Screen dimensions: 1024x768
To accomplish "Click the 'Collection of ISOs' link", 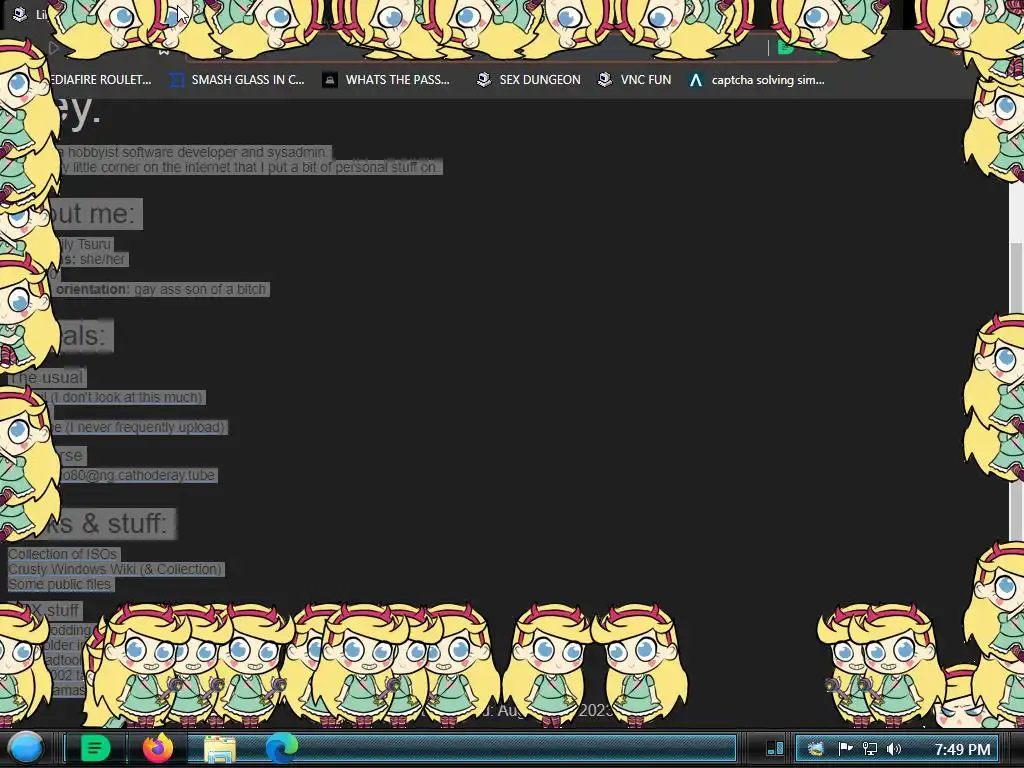I will click(63, 554).
